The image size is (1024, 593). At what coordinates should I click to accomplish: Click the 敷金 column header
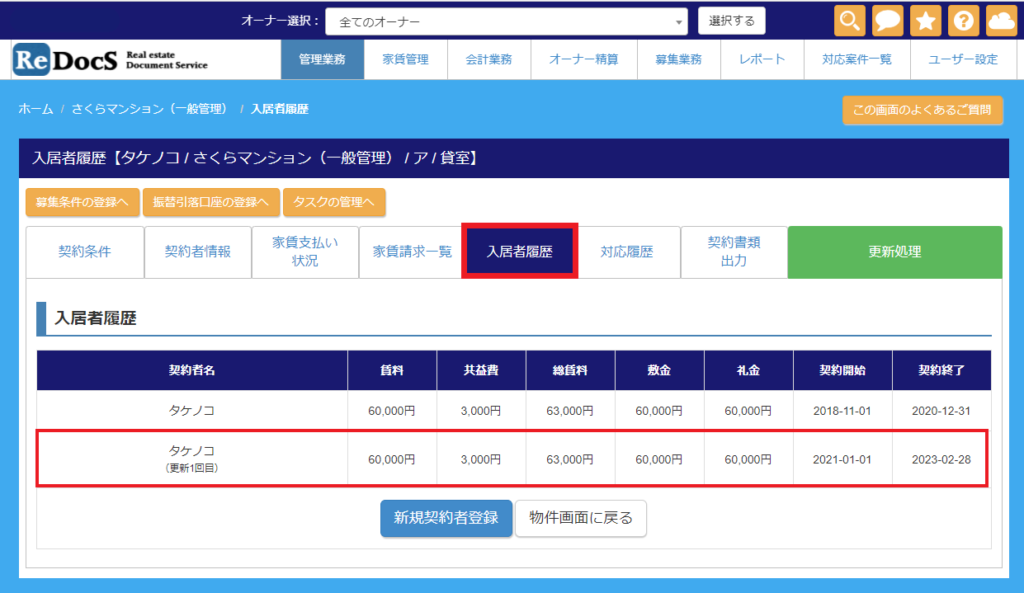659,370
